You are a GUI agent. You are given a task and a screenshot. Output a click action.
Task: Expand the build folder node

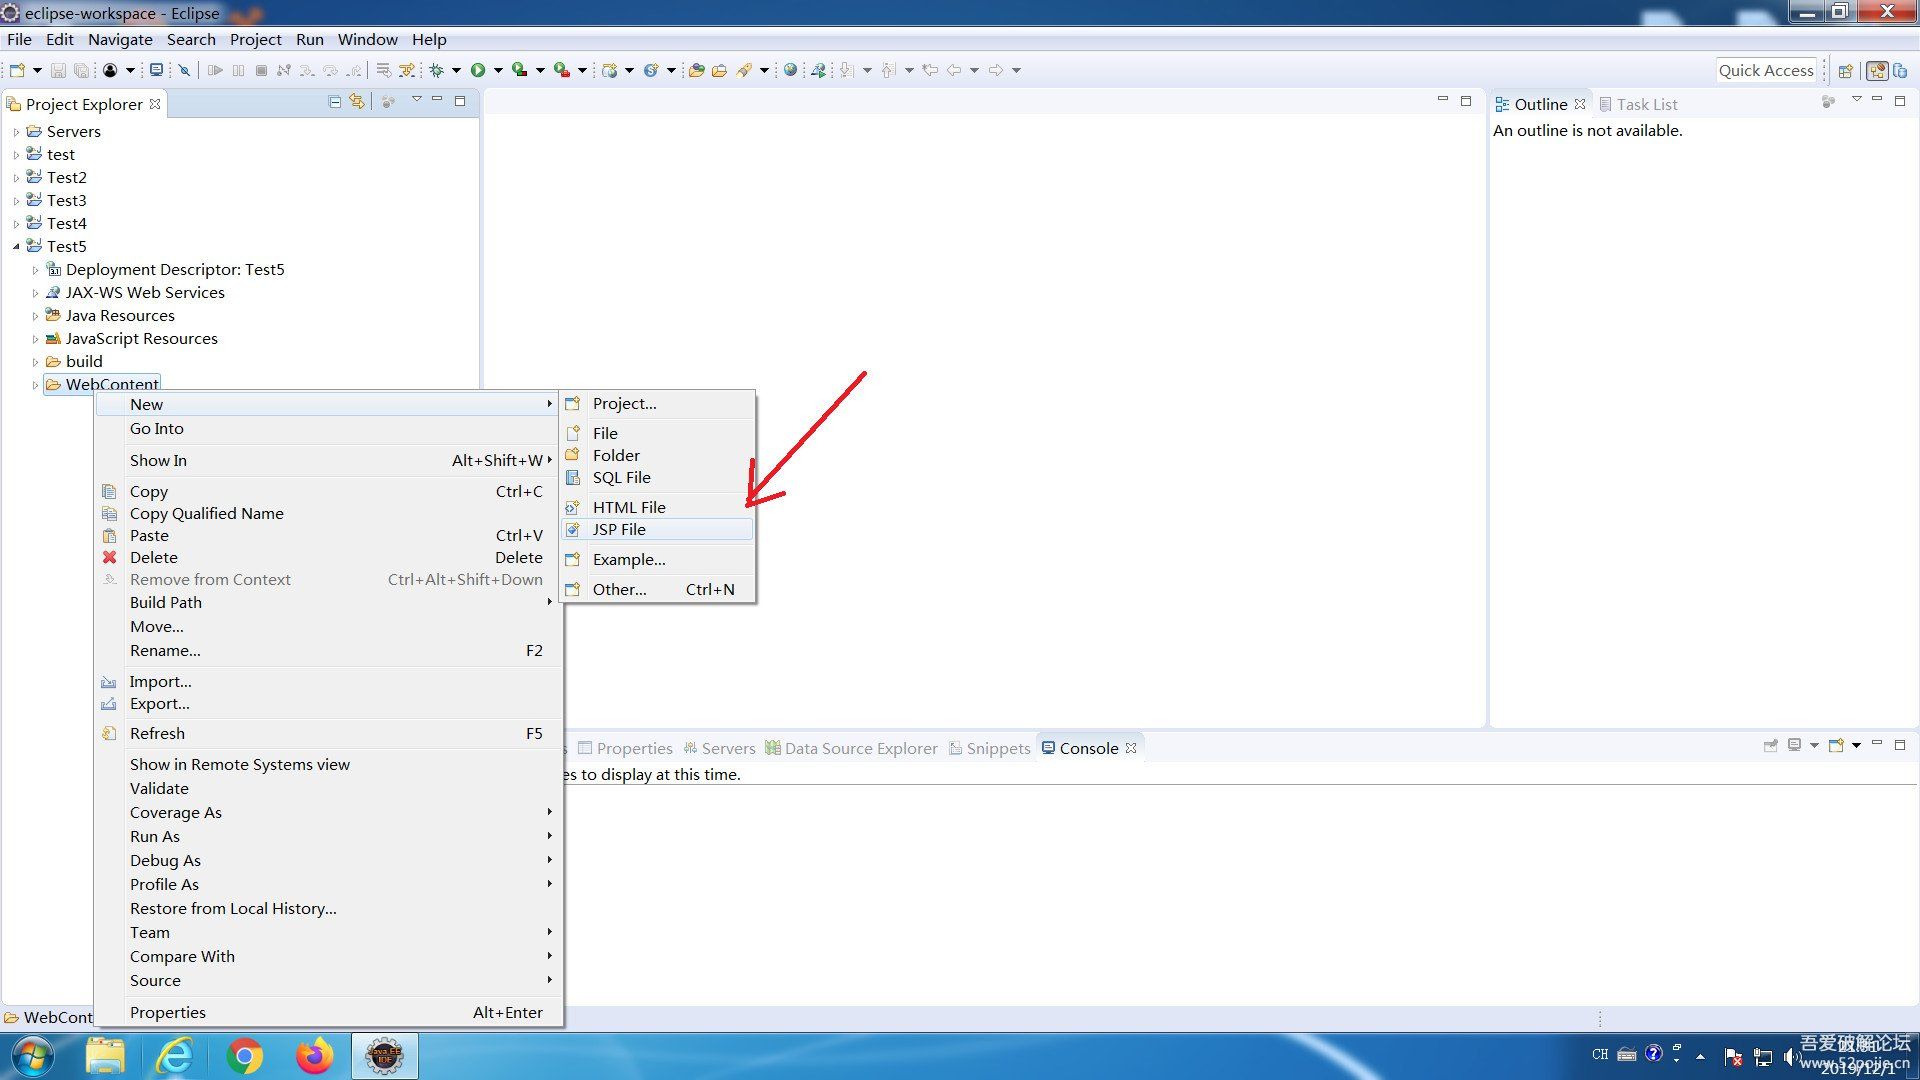[35, 362]
